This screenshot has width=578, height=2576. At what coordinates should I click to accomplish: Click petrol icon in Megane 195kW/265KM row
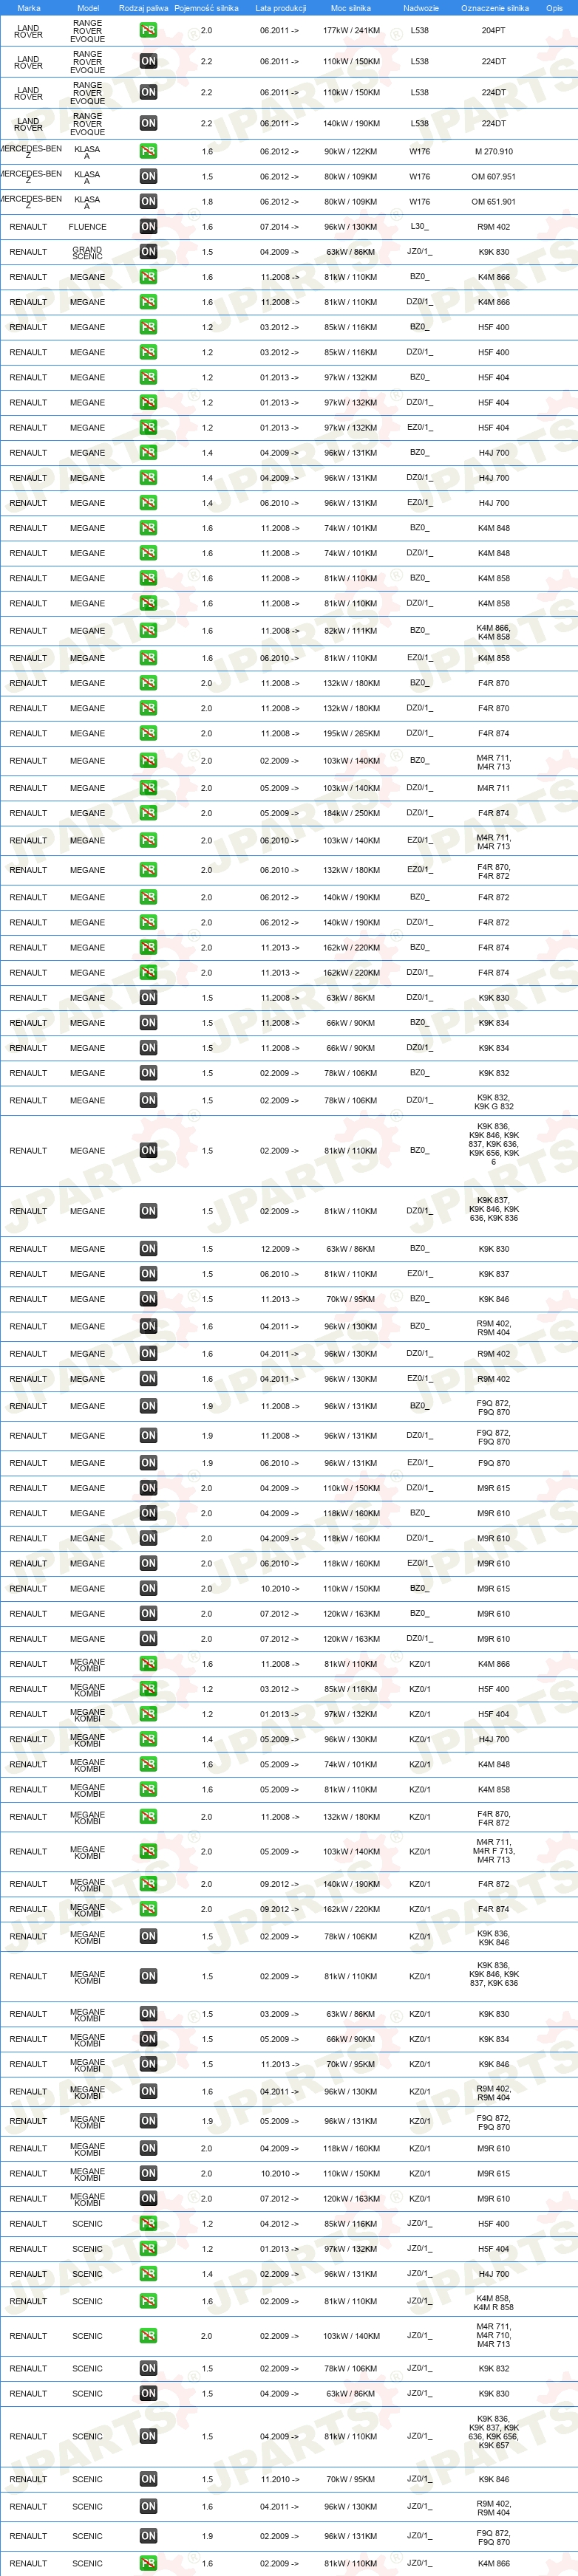pos(148,734)
